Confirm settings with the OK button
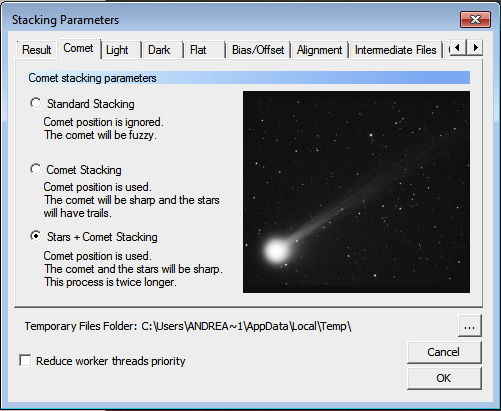The height and width of the screenshot is (411, 501). pos(444,378)
